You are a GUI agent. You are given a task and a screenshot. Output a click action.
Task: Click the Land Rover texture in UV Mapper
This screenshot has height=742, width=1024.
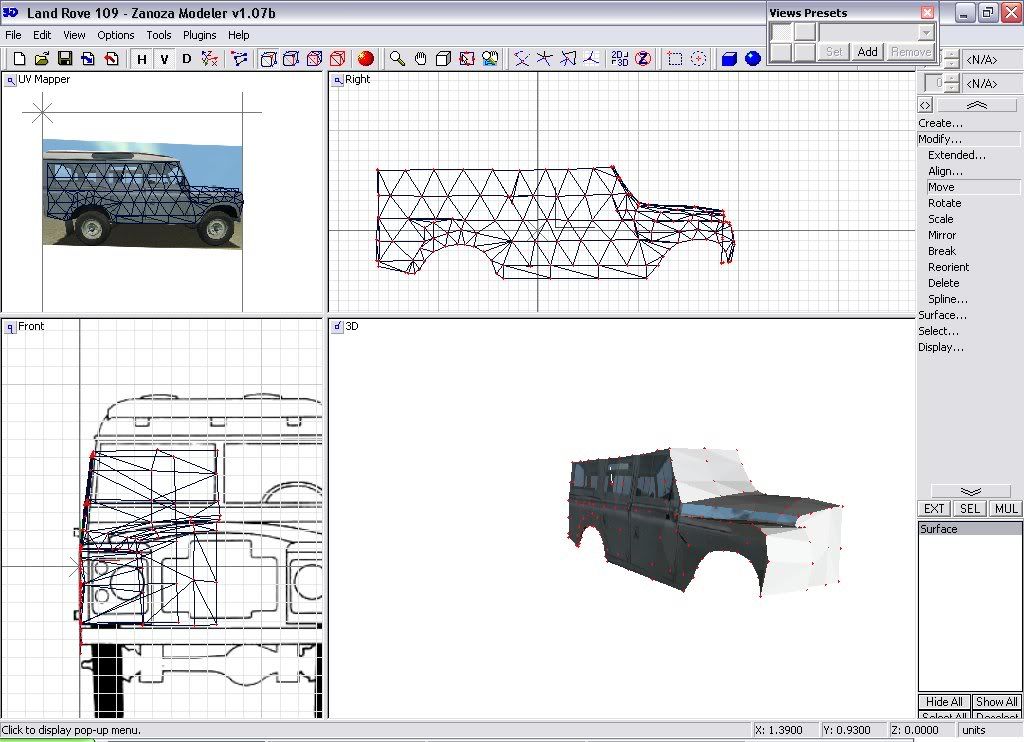[142, 193]
